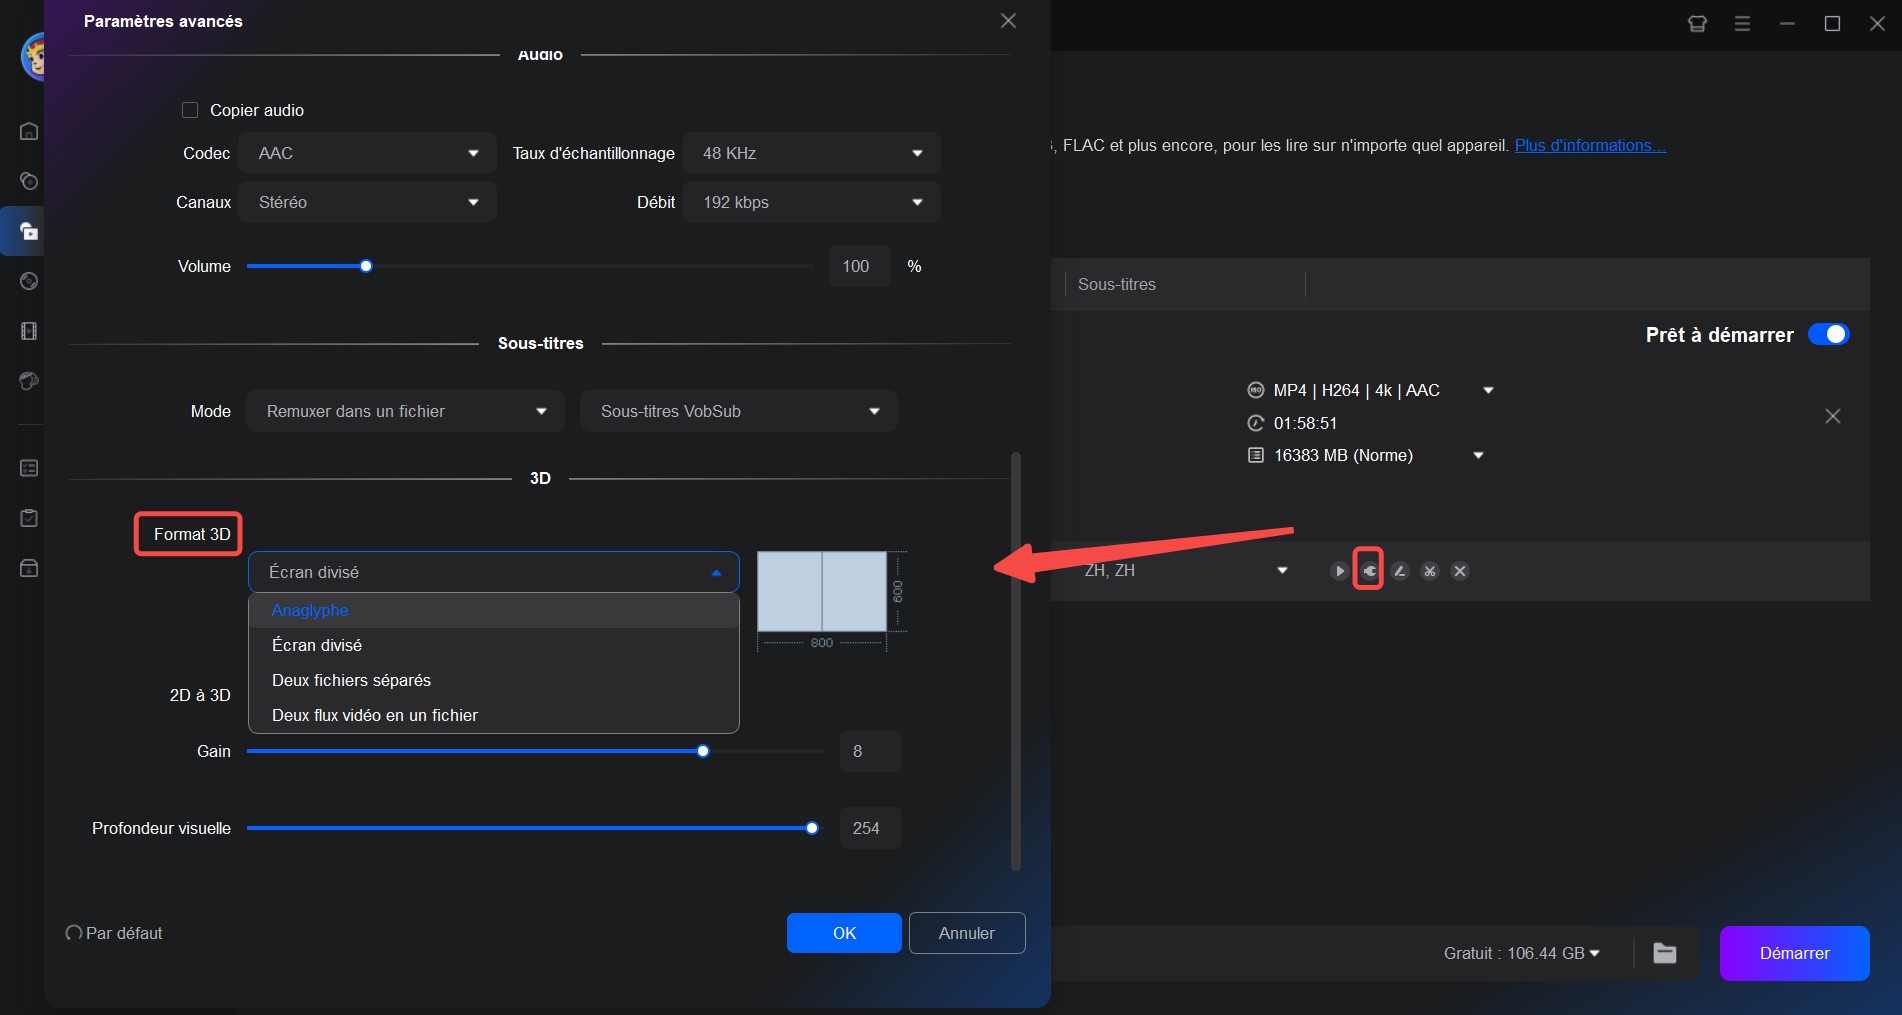Expand the MP4 | H264 | 4k | AAC profile dropdown

1488,390
